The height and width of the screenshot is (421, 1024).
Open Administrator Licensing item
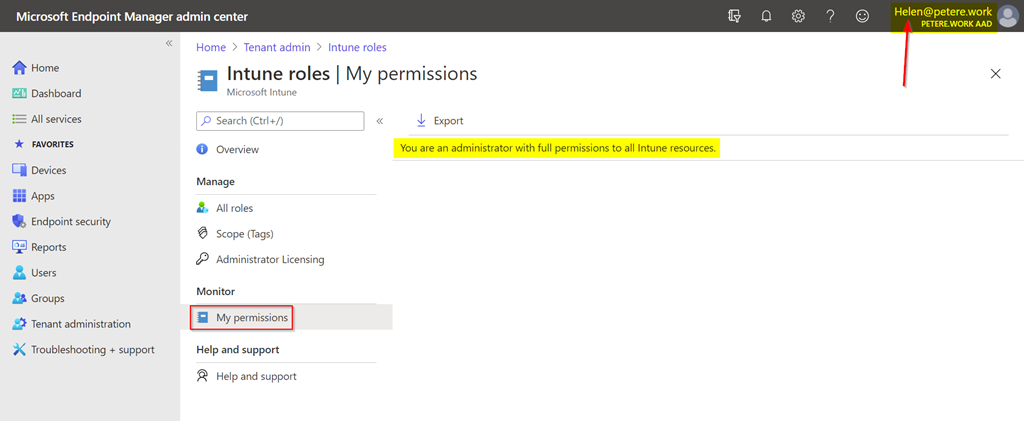[x=270, y=259]
